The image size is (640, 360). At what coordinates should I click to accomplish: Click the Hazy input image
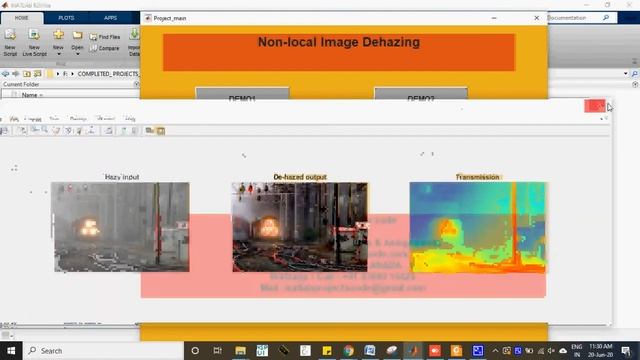pyautogui.click(x=121, y=227)
